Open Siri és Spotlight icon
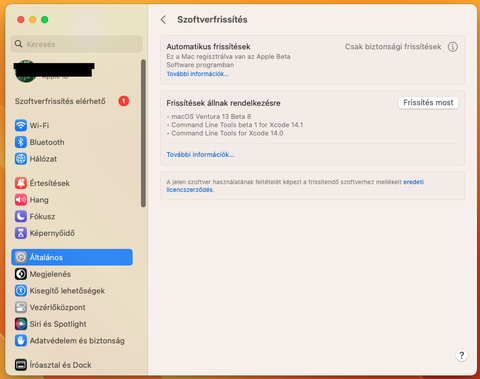480x379 pixels. (x=21, y=324)
